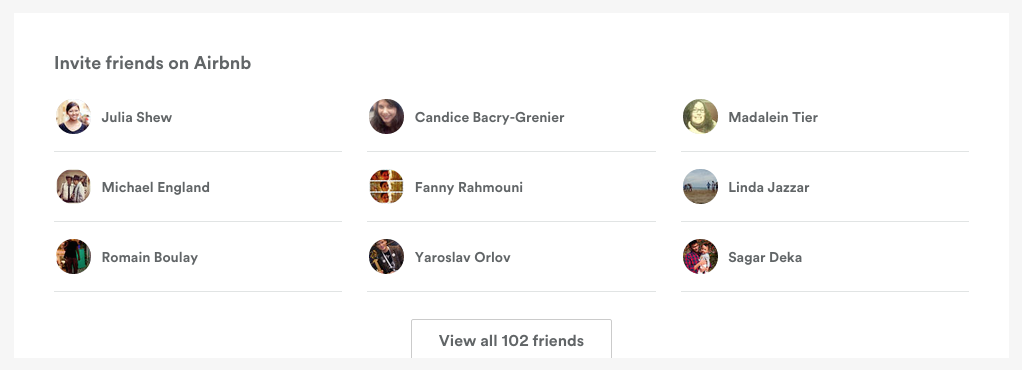This screenshot has height=370, width=1022.
Task: Open Yaroslav Orlov's profile picture
Action: coord(387,256)
